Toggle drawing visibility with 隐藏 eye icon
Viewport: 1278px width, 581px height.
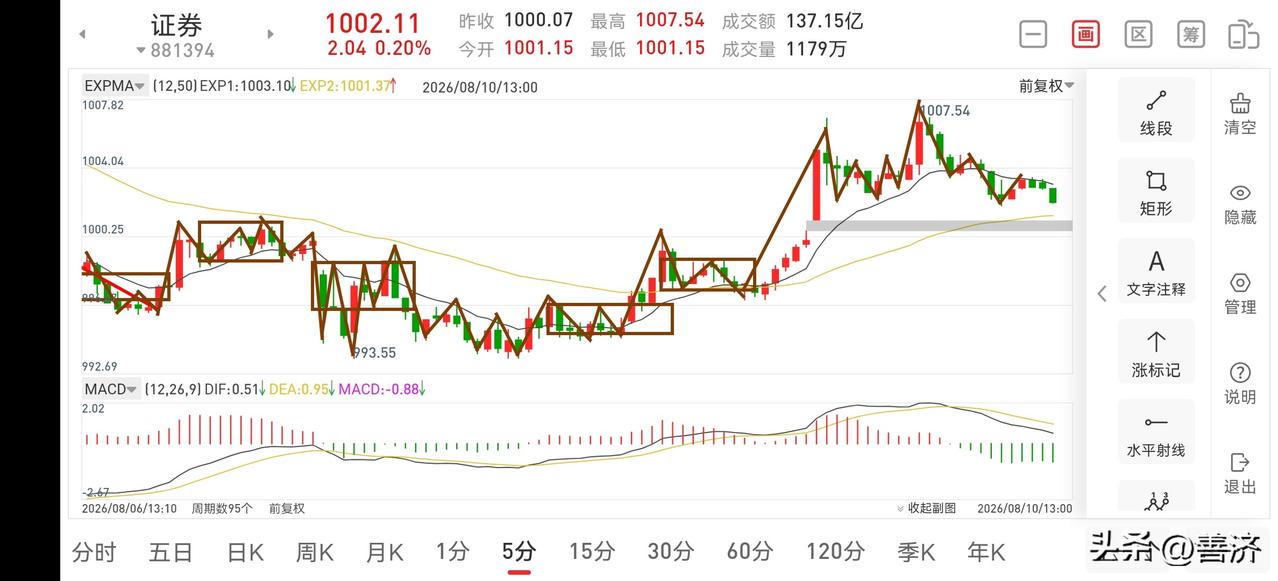point(1240,204)
